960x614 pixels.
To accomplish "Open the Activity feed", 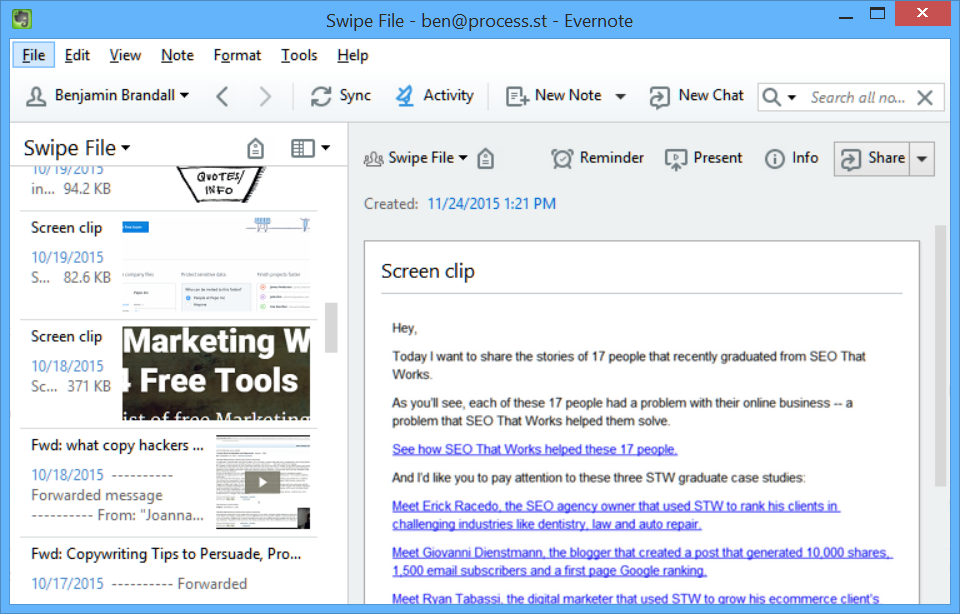I will [435, 96].
